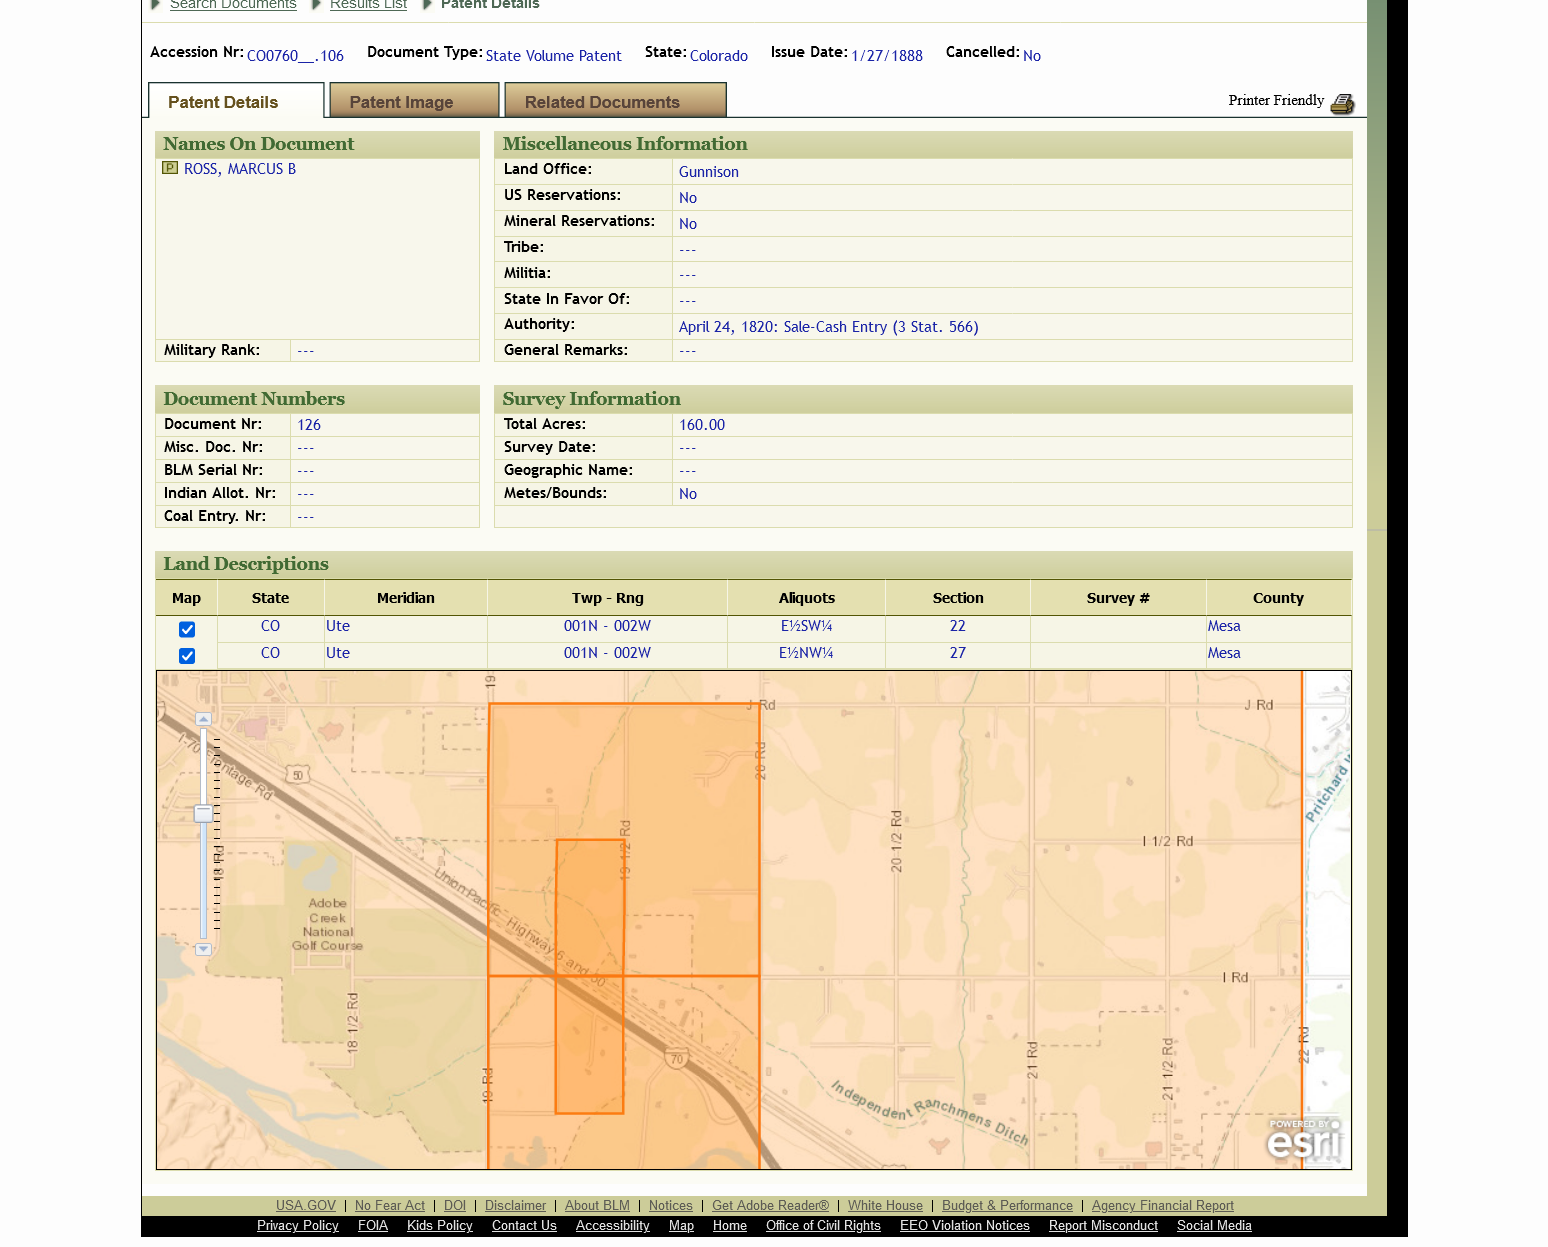Open the Accessibility footer link
The image size is (1548, 1247).
click(x=613, y=1225)
